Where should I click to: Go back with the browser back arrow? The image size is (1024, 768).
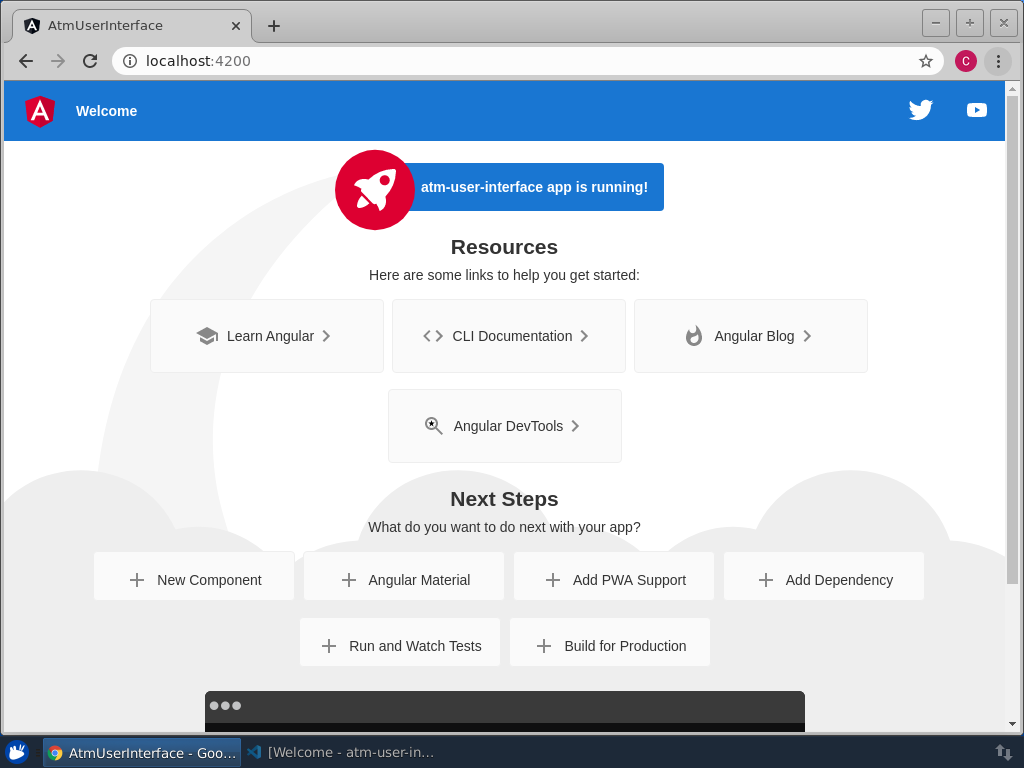click(26, 61)
